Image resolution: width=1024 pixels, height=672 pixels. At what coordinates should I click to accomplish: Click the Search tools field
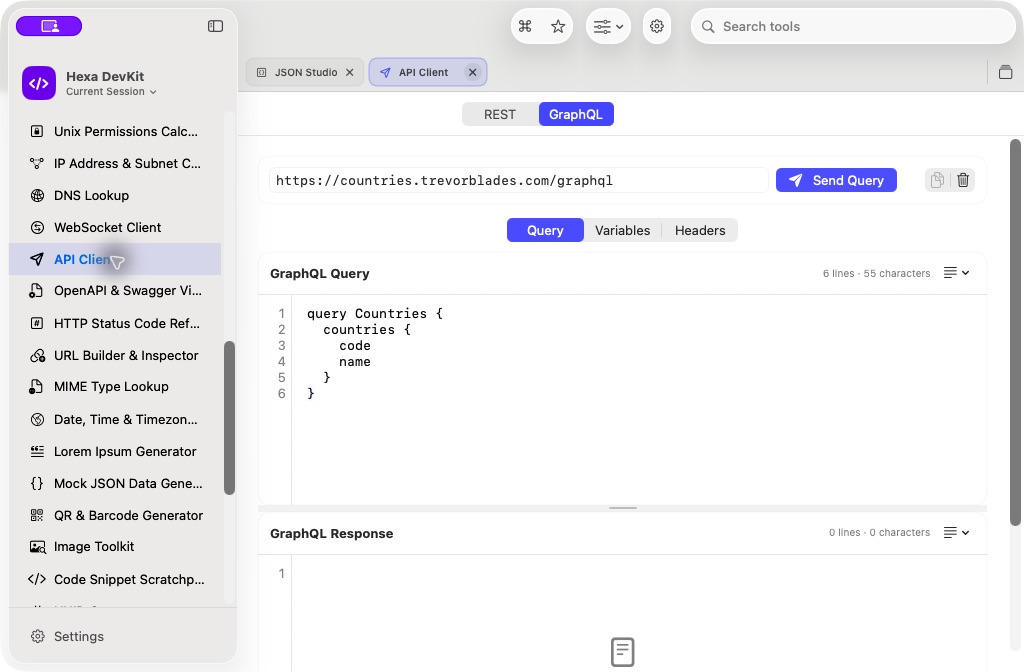point(853,27)
